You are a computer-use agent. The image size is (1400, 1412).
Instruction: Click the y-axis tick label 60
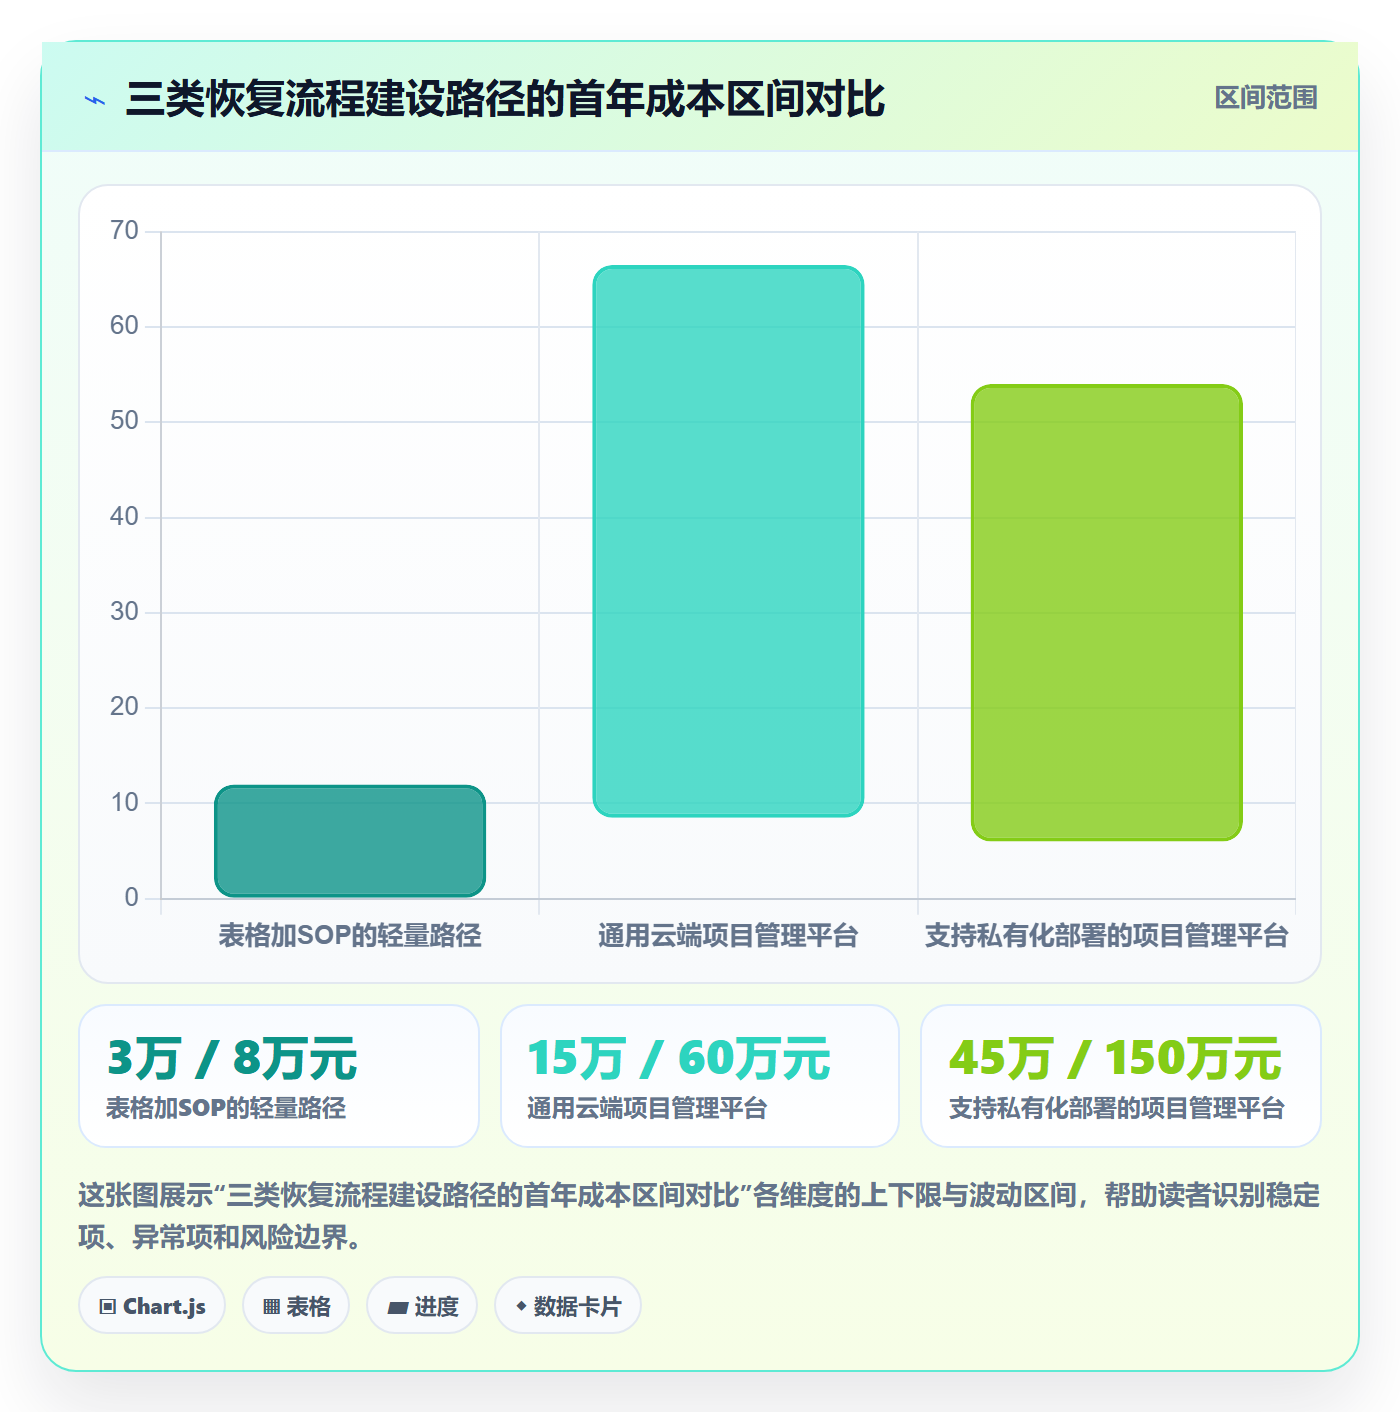coord(125,326)
